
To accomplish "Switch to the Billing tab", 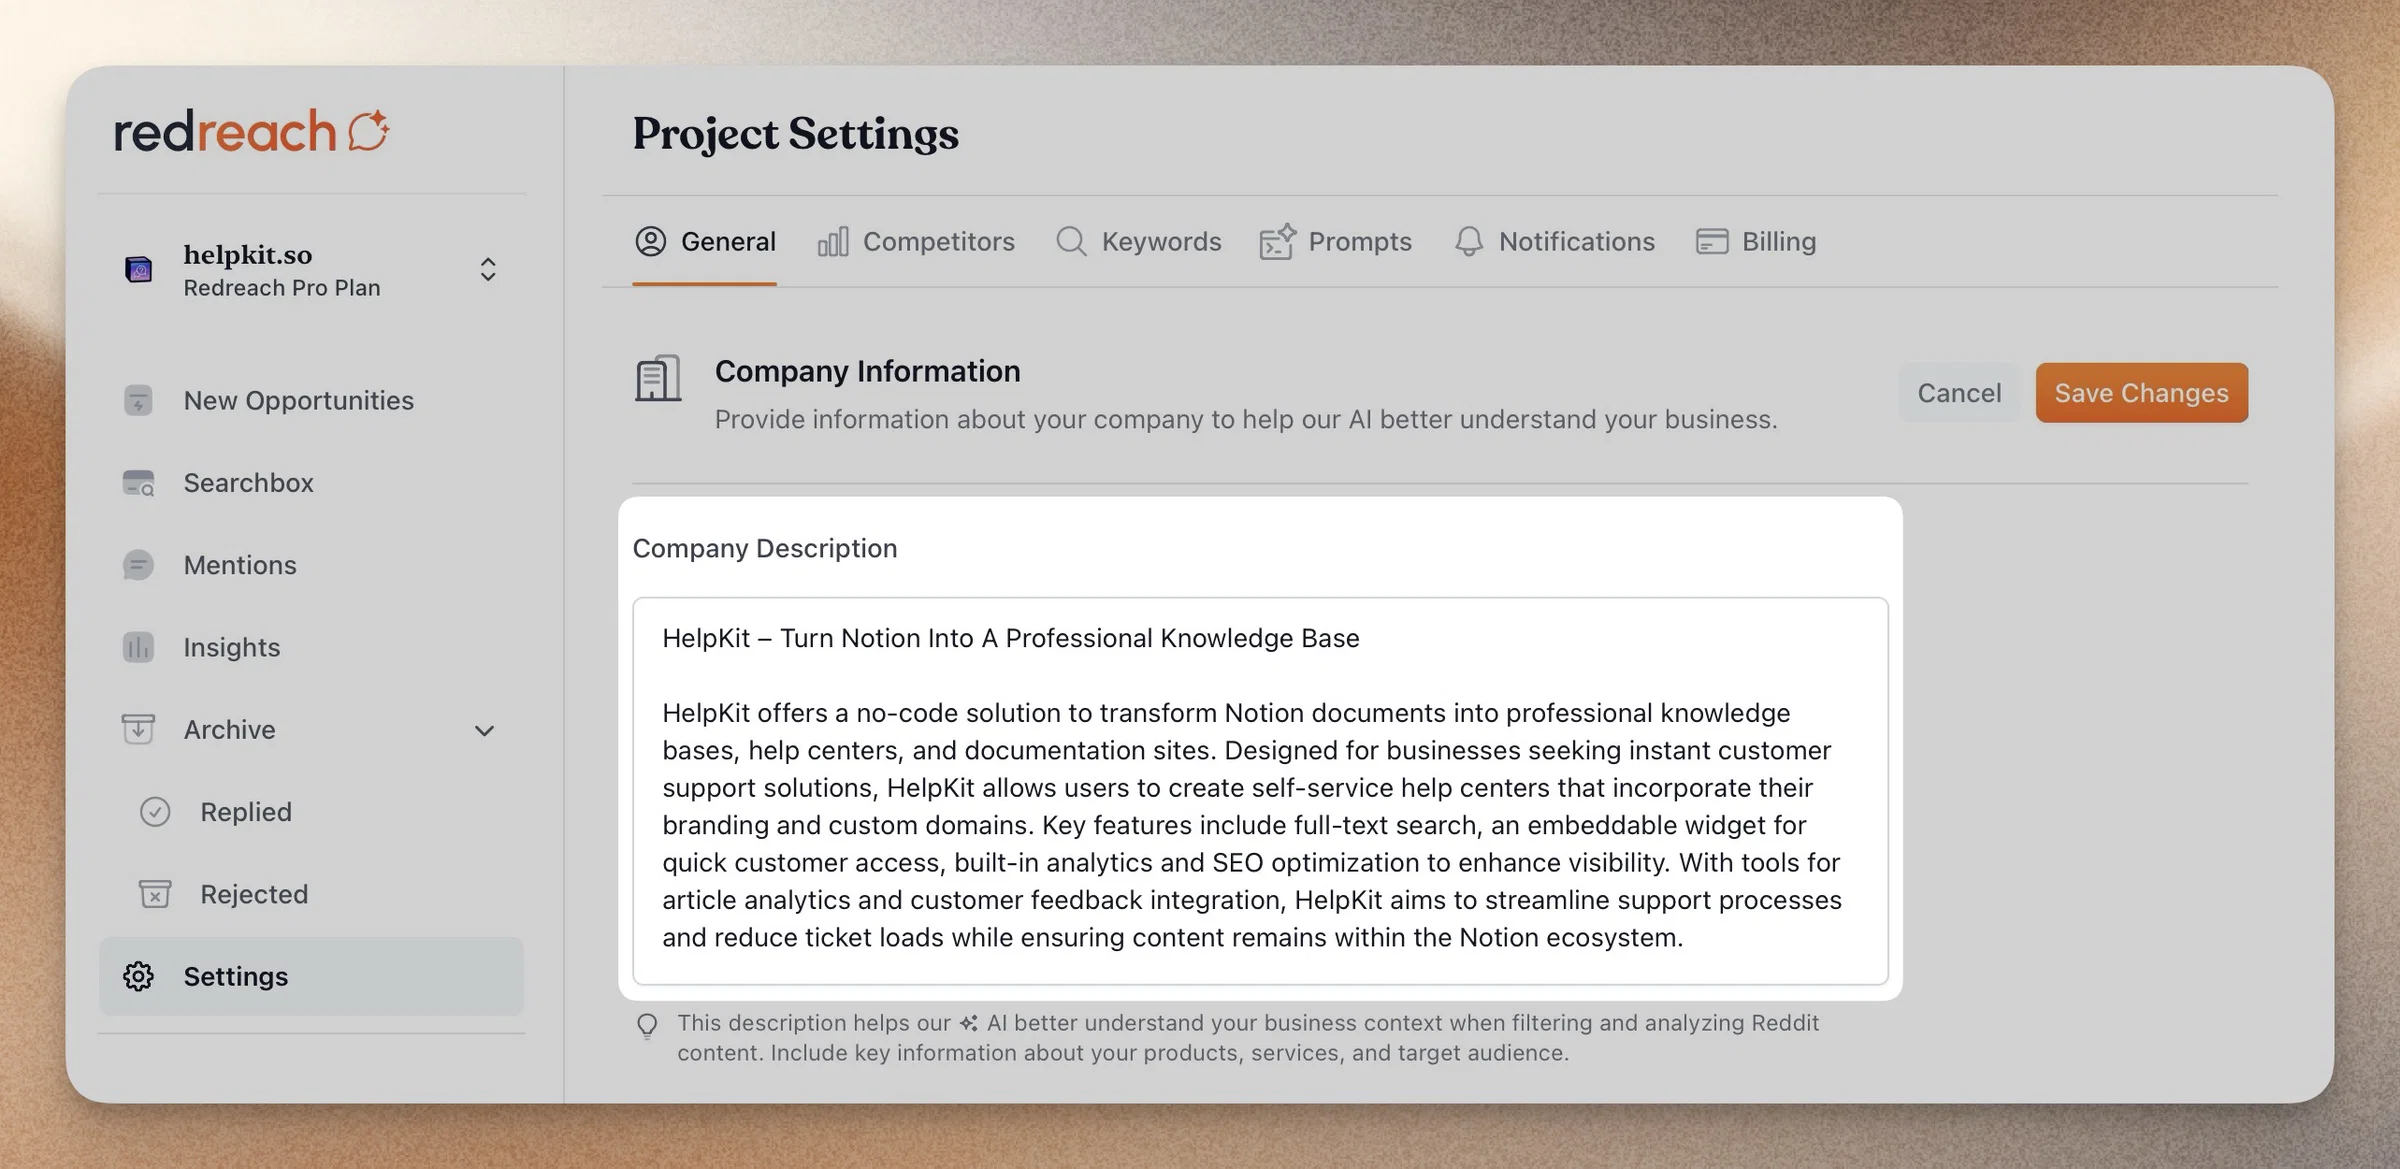I will [x=1756, y=241].
